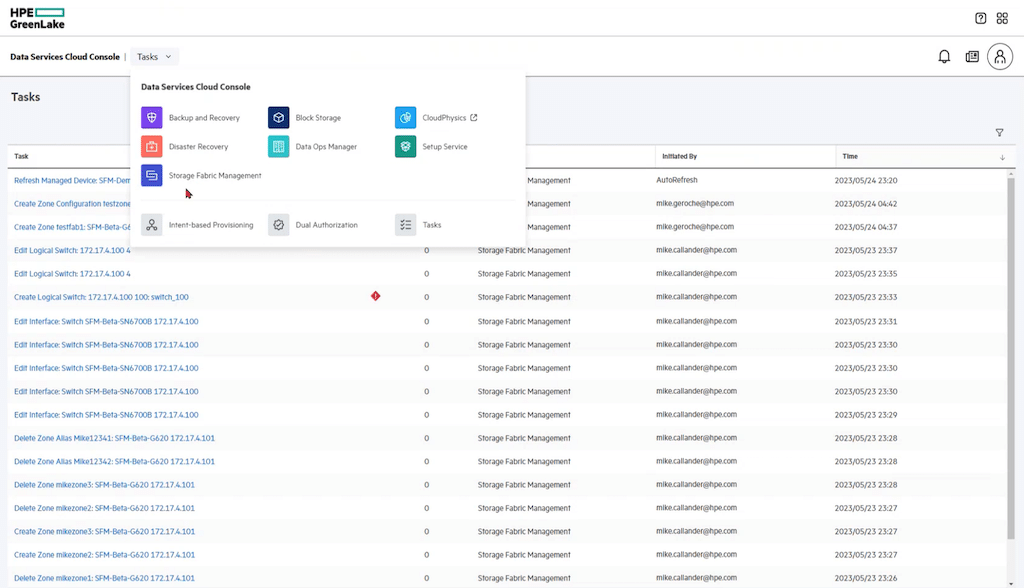Open Delete Zone mikezone1 task link
Viewport: 1024px width, 588px height.
coord(104,578)
